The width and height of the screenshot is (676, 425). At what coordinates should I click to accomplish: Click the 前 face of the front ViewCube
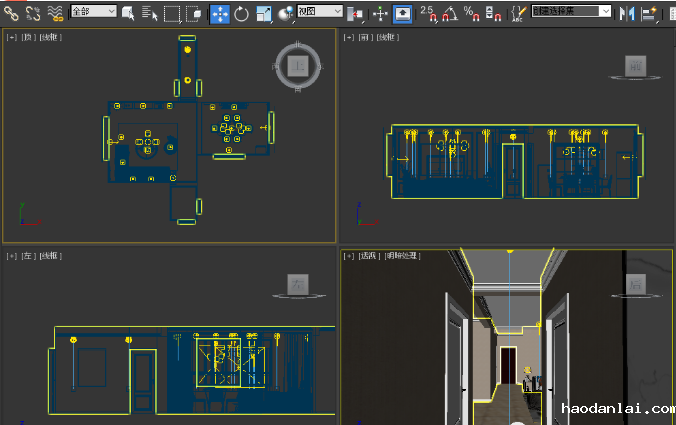635,66
